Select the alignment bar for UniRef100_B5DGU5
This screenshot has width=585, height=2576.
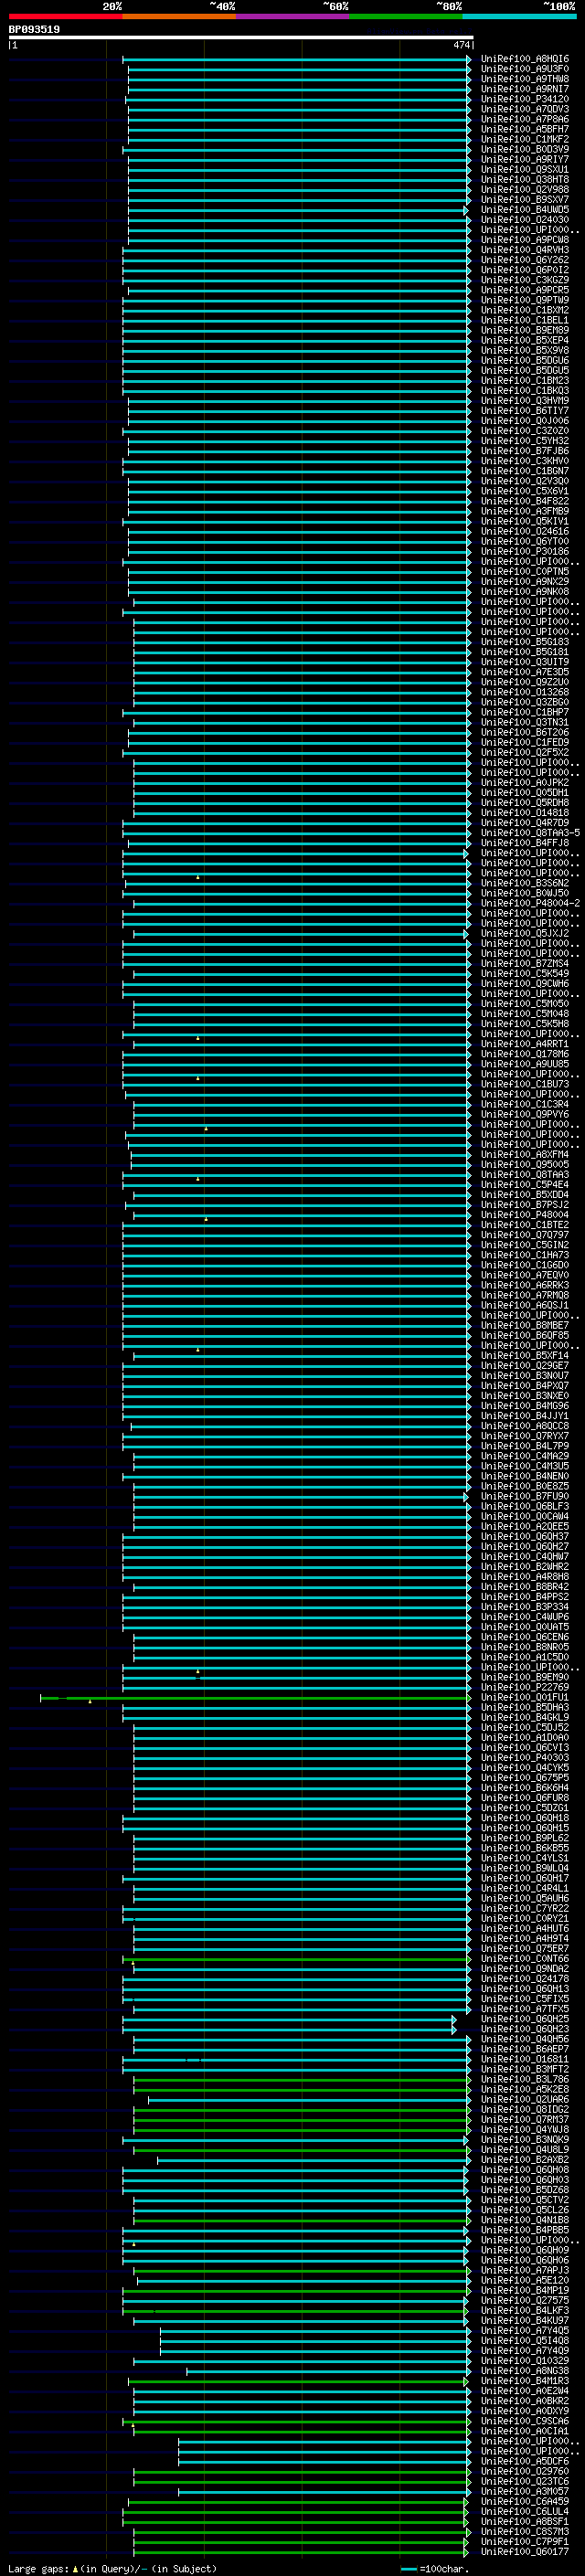pos(297,371)
